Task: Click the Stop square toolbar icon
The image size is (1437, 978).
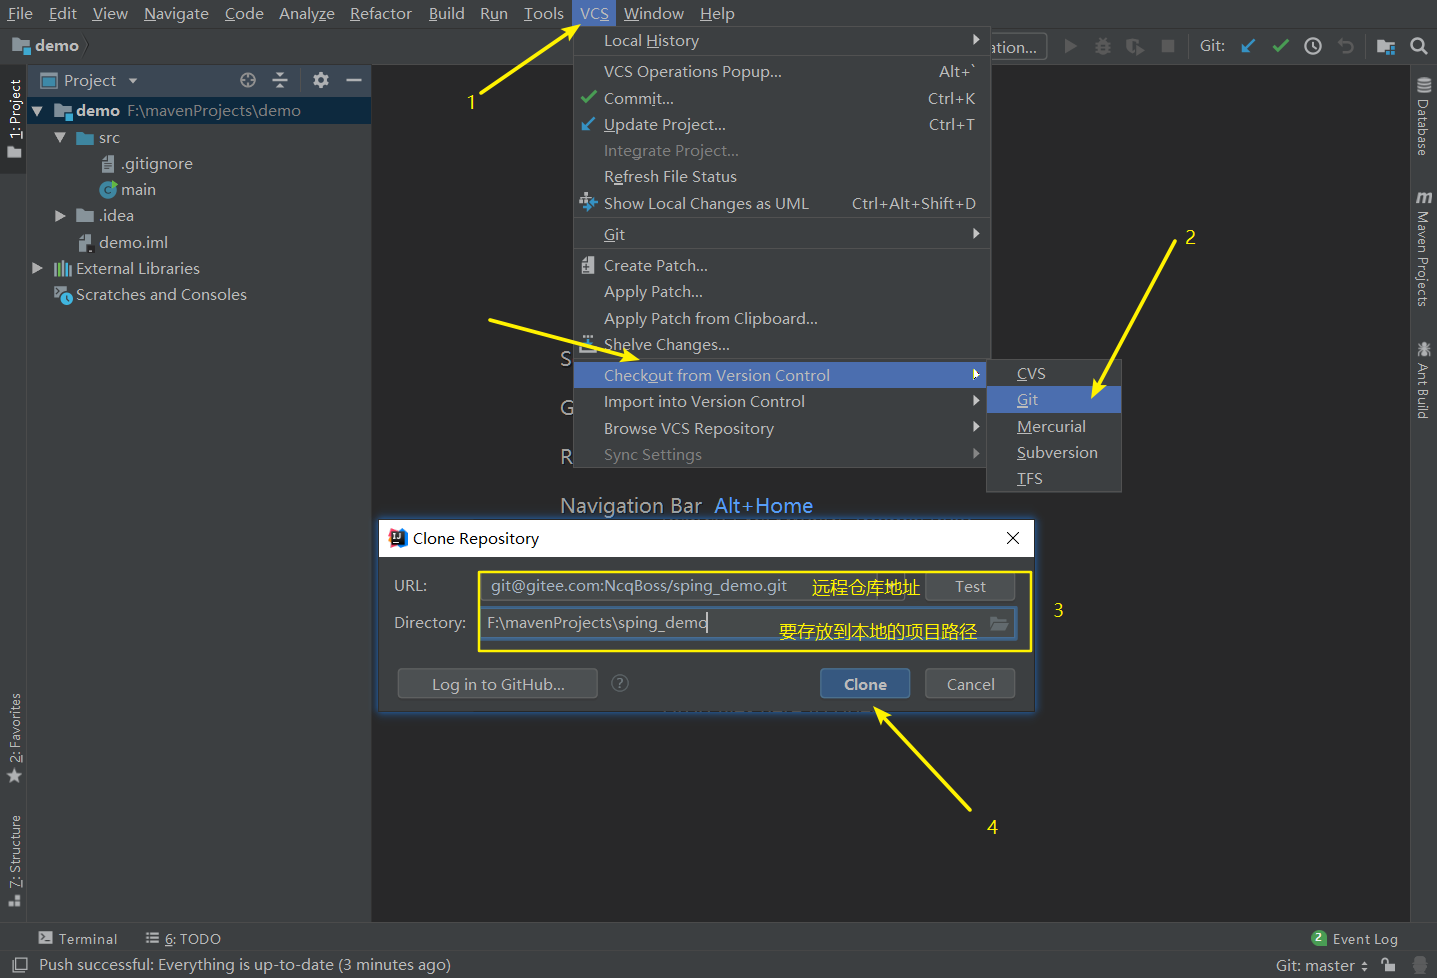Action: pos(1167,46)
